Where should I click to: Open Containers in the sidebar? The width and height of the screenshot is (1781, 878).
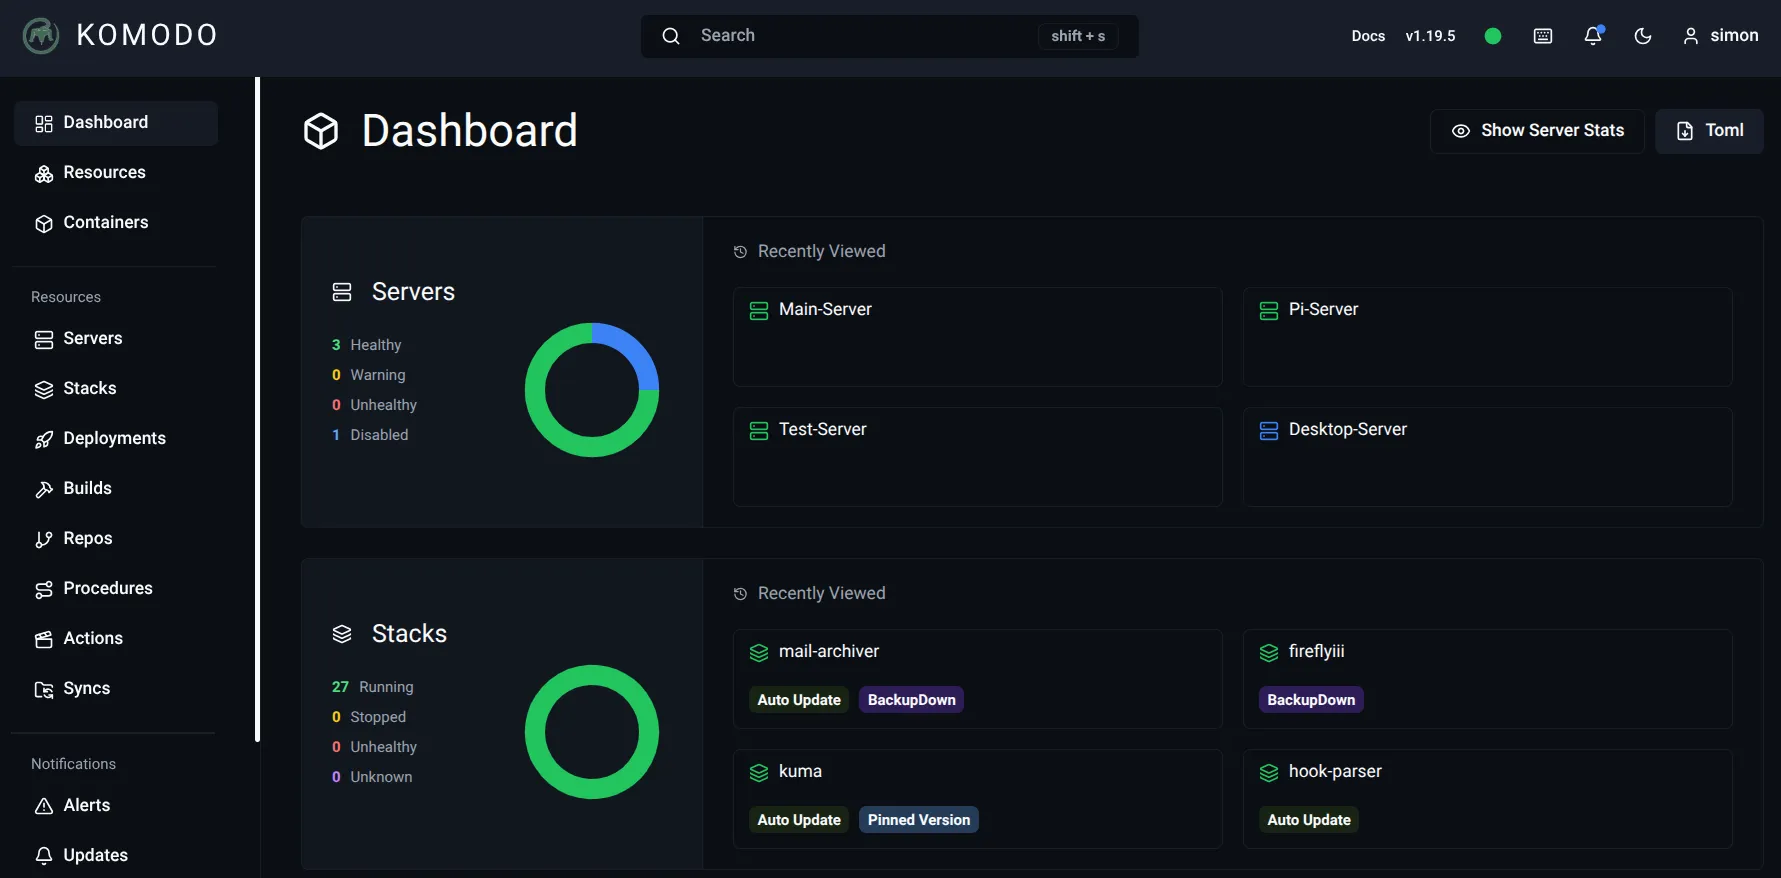click(x=116, y=223)
